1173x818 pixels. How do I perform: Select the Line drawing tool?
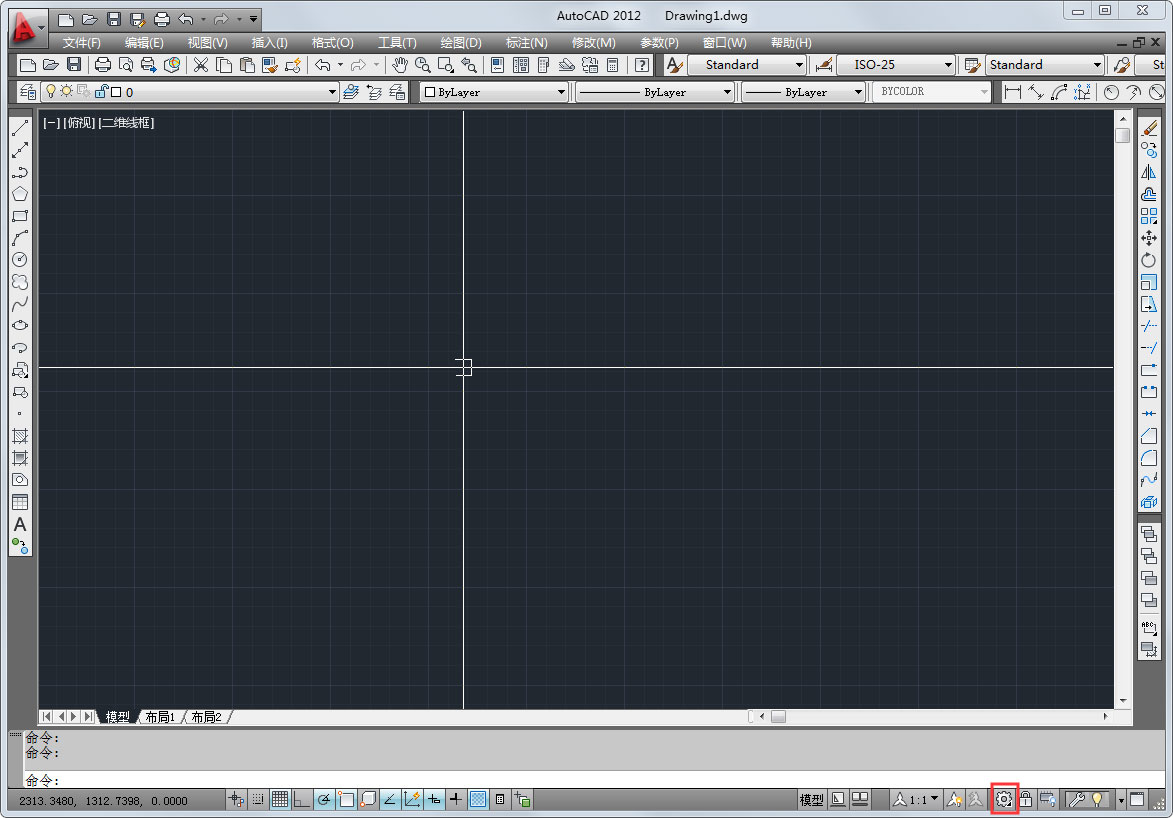21,127
